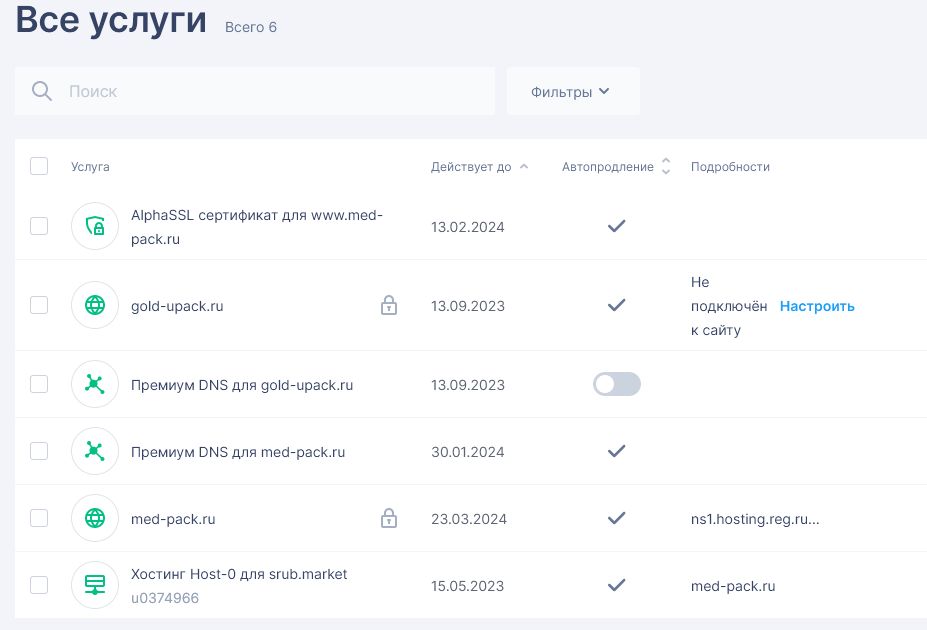Click the hosting server icon for srub.market
The image size is (927, 630).
(x=95, y=586)
